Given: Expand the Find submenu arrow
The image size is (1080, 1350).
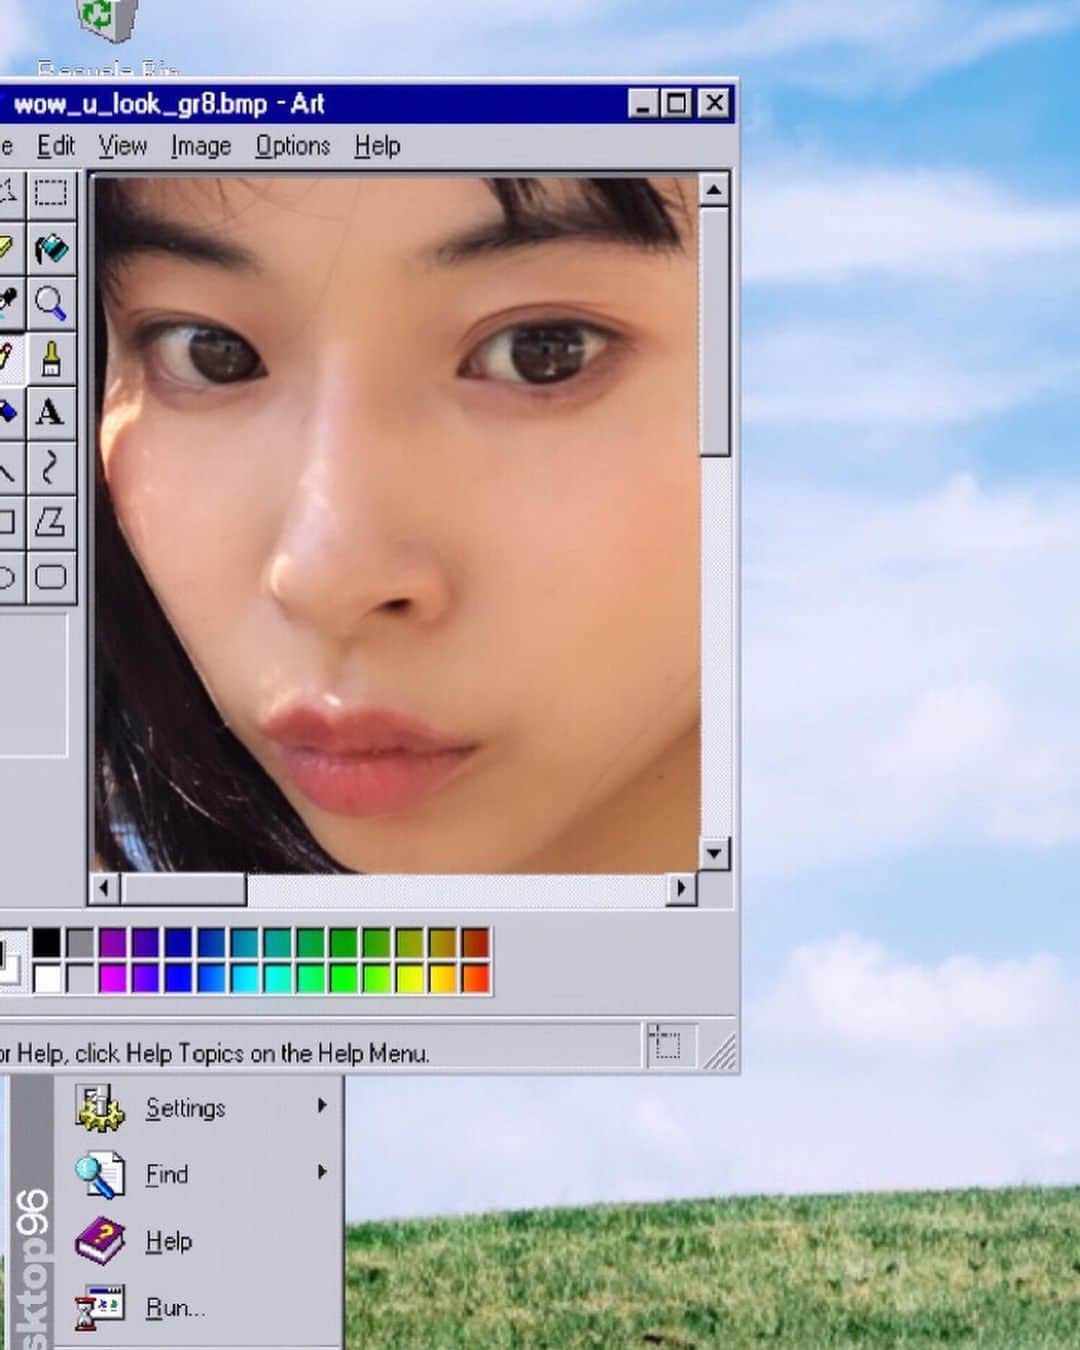Looking at the screenshot, I should click(322, 1172).
